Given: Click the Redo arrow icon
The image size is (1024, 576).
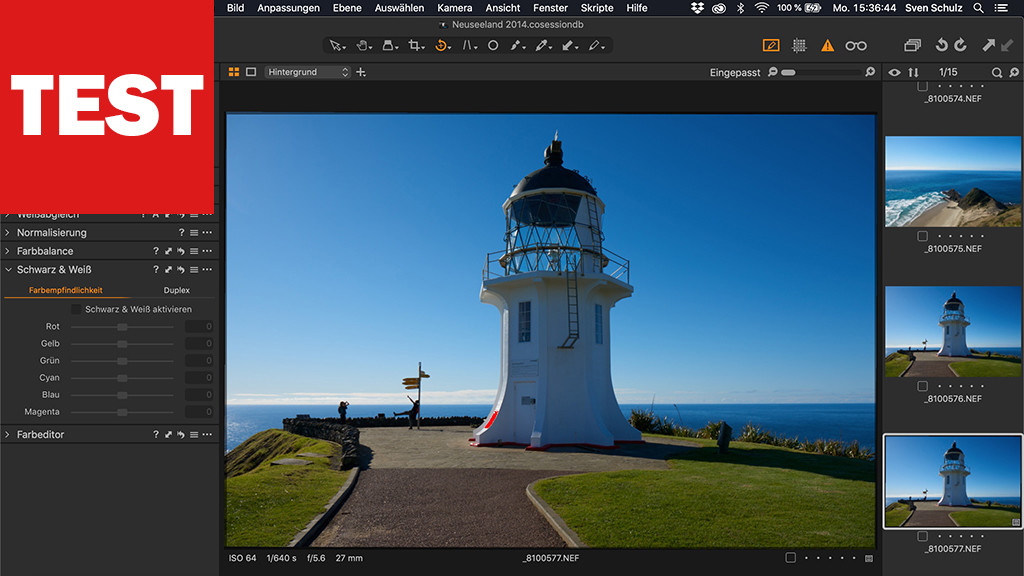Looking at the screenshot, I should point(961,45).
